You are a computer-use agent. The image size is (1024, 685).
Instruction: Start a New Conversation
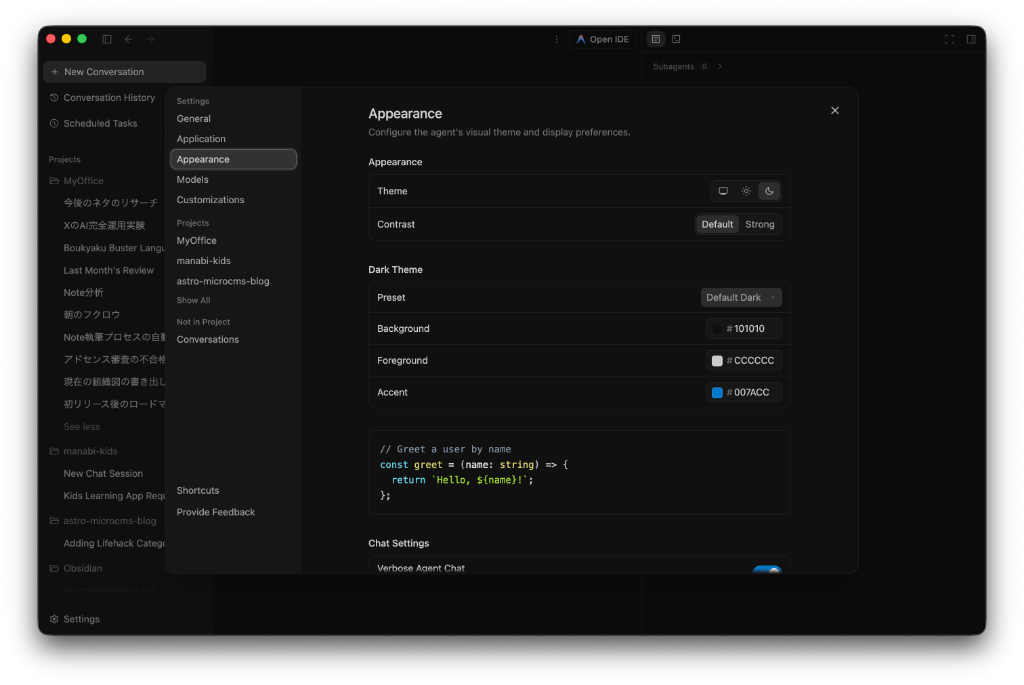tap(124, 72)
